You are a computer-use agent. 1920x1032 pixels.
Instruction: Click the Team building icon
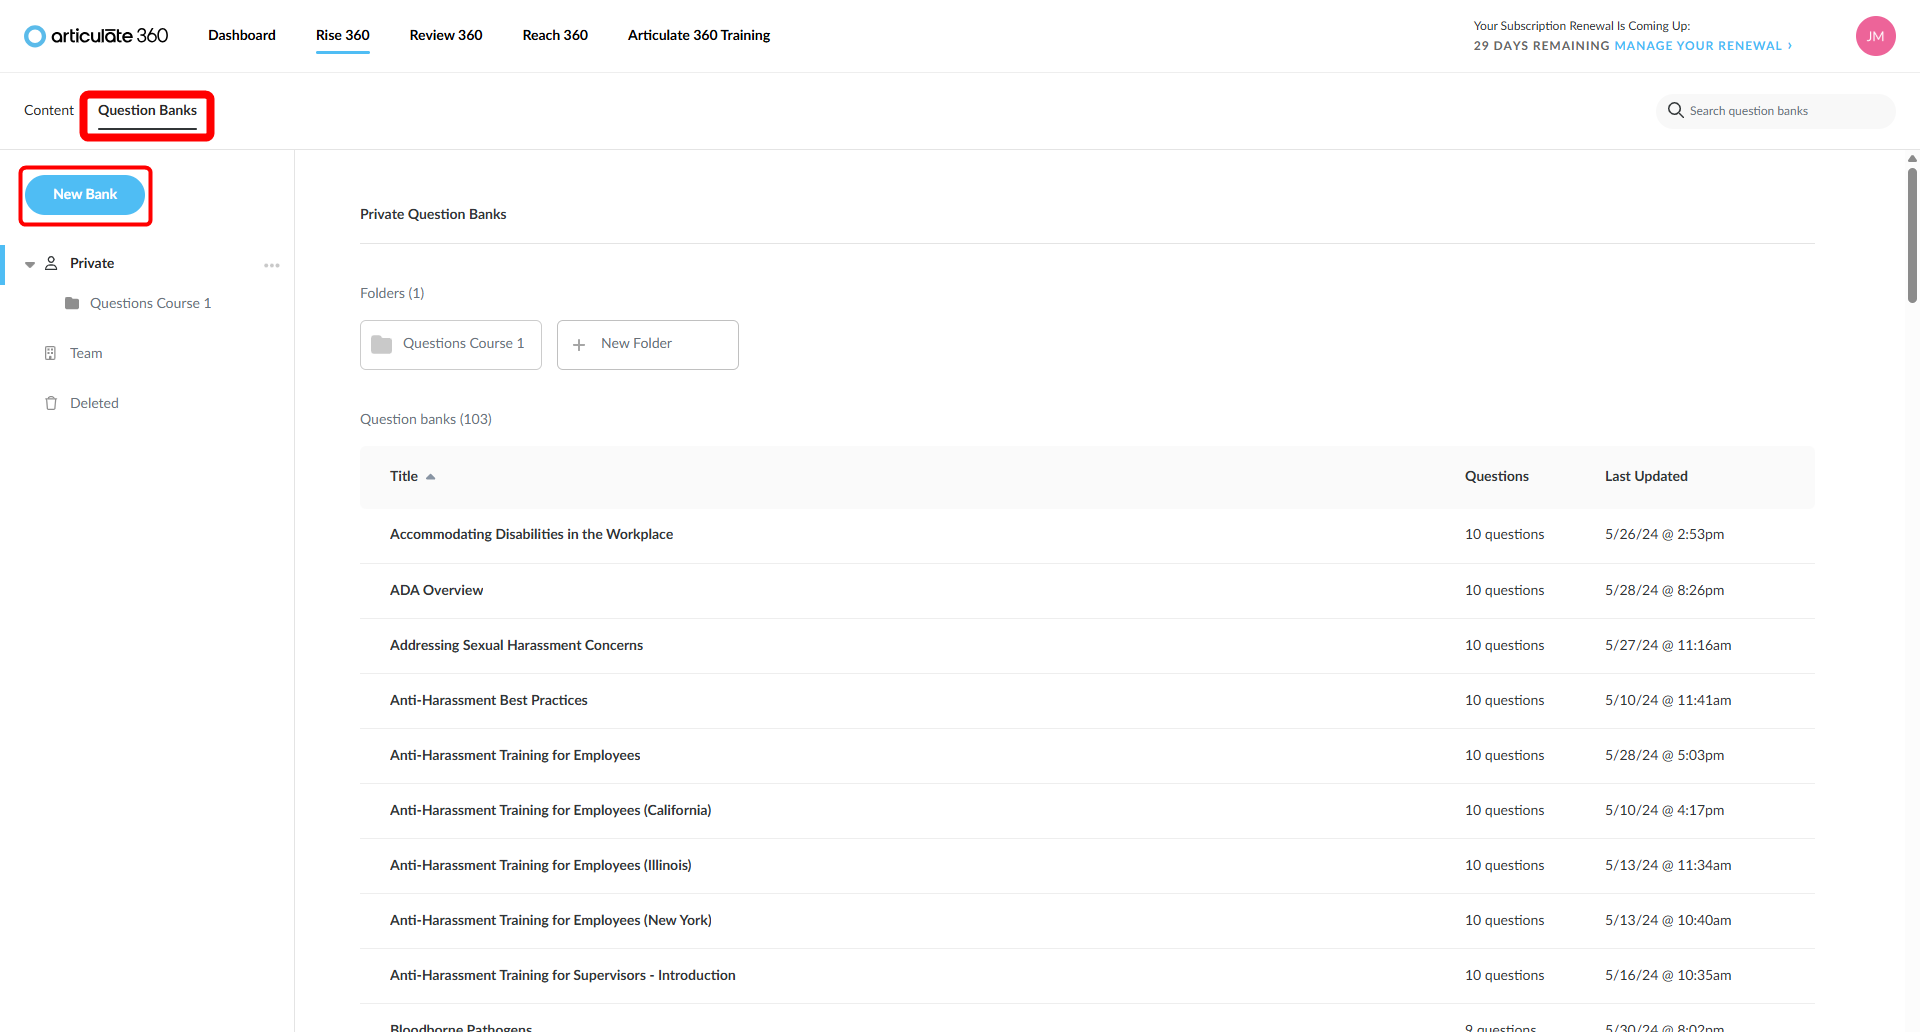pos(50,353)
